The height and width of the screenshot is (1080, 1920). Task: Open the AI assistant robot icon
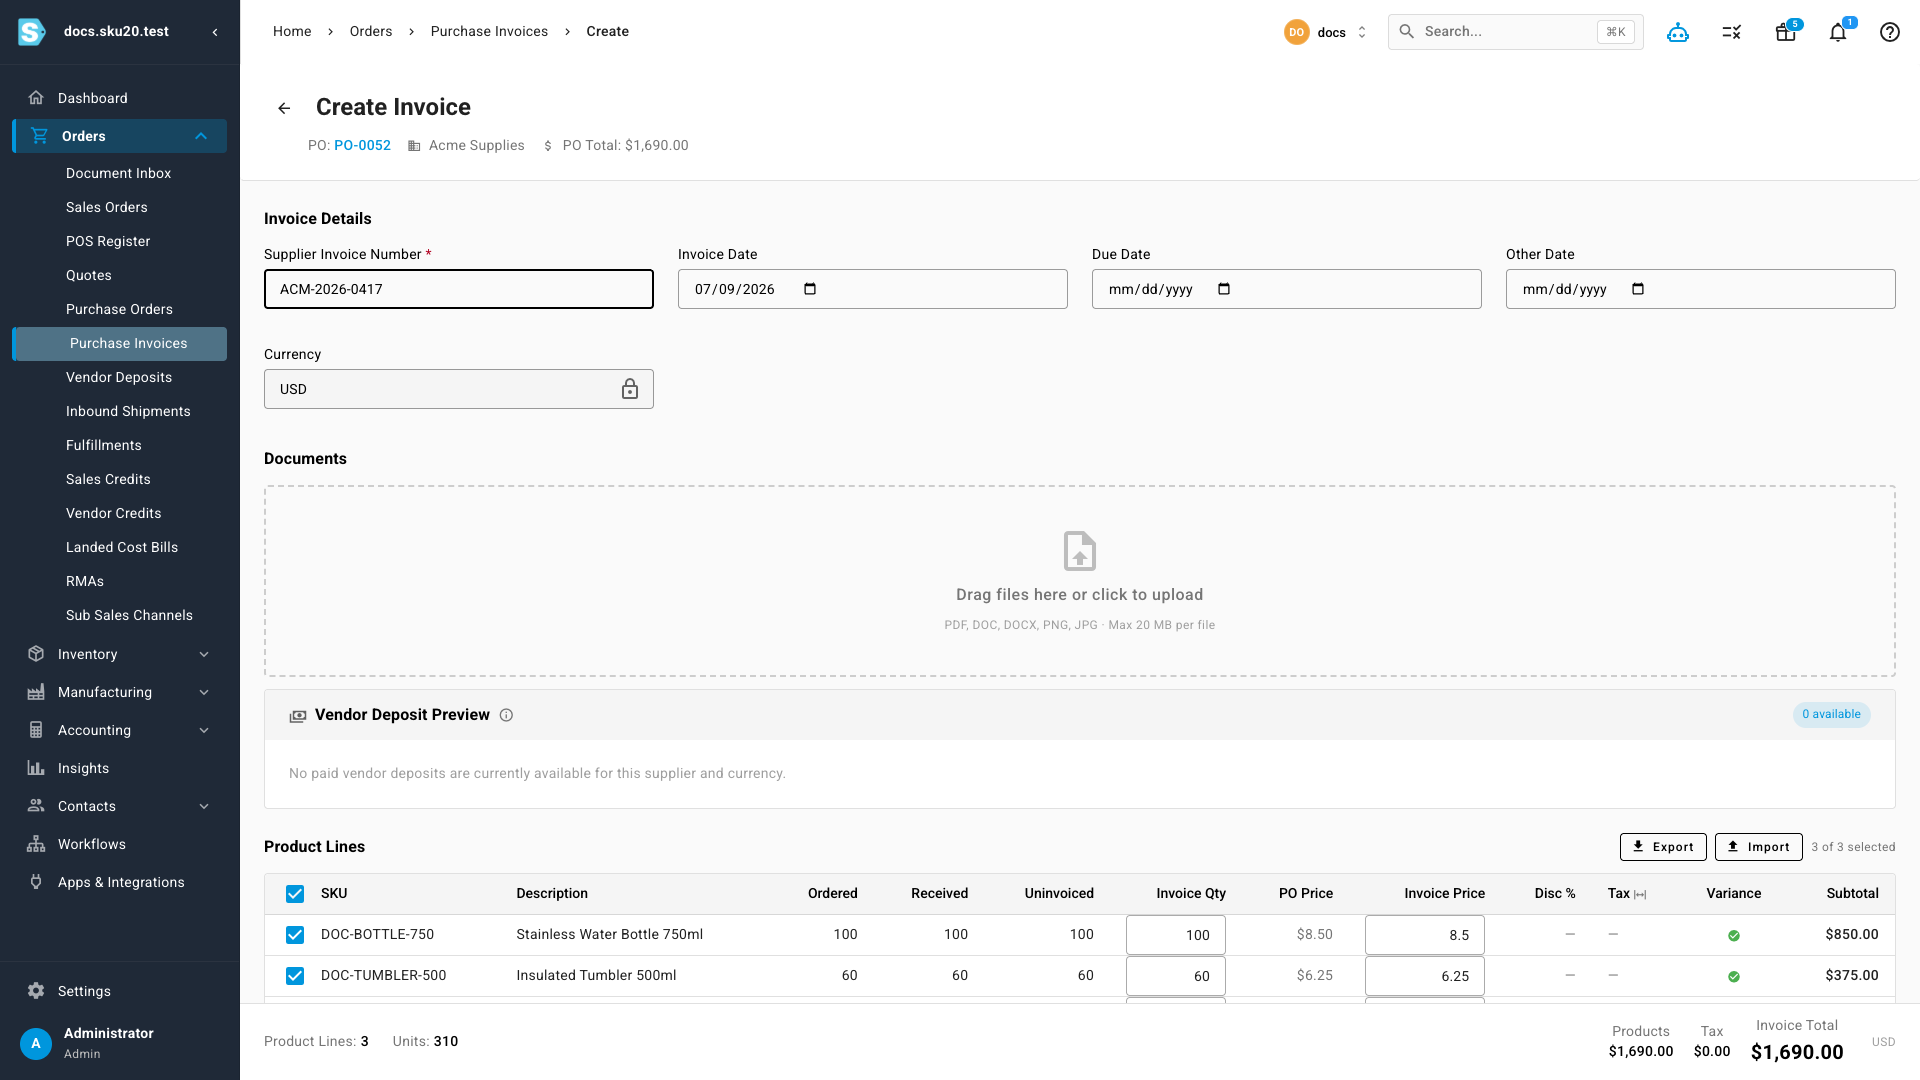(x=1678, y=32)
